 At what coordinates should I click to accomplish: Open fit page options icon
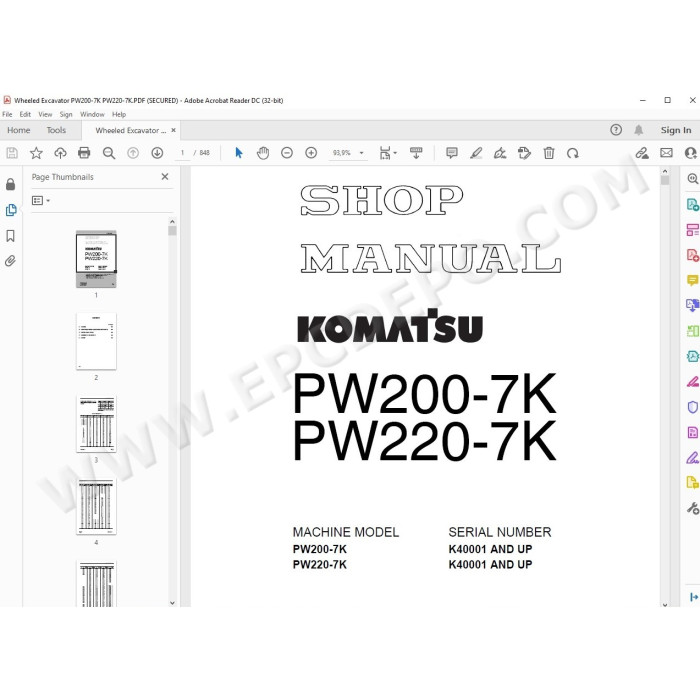[x=388, y=153]
